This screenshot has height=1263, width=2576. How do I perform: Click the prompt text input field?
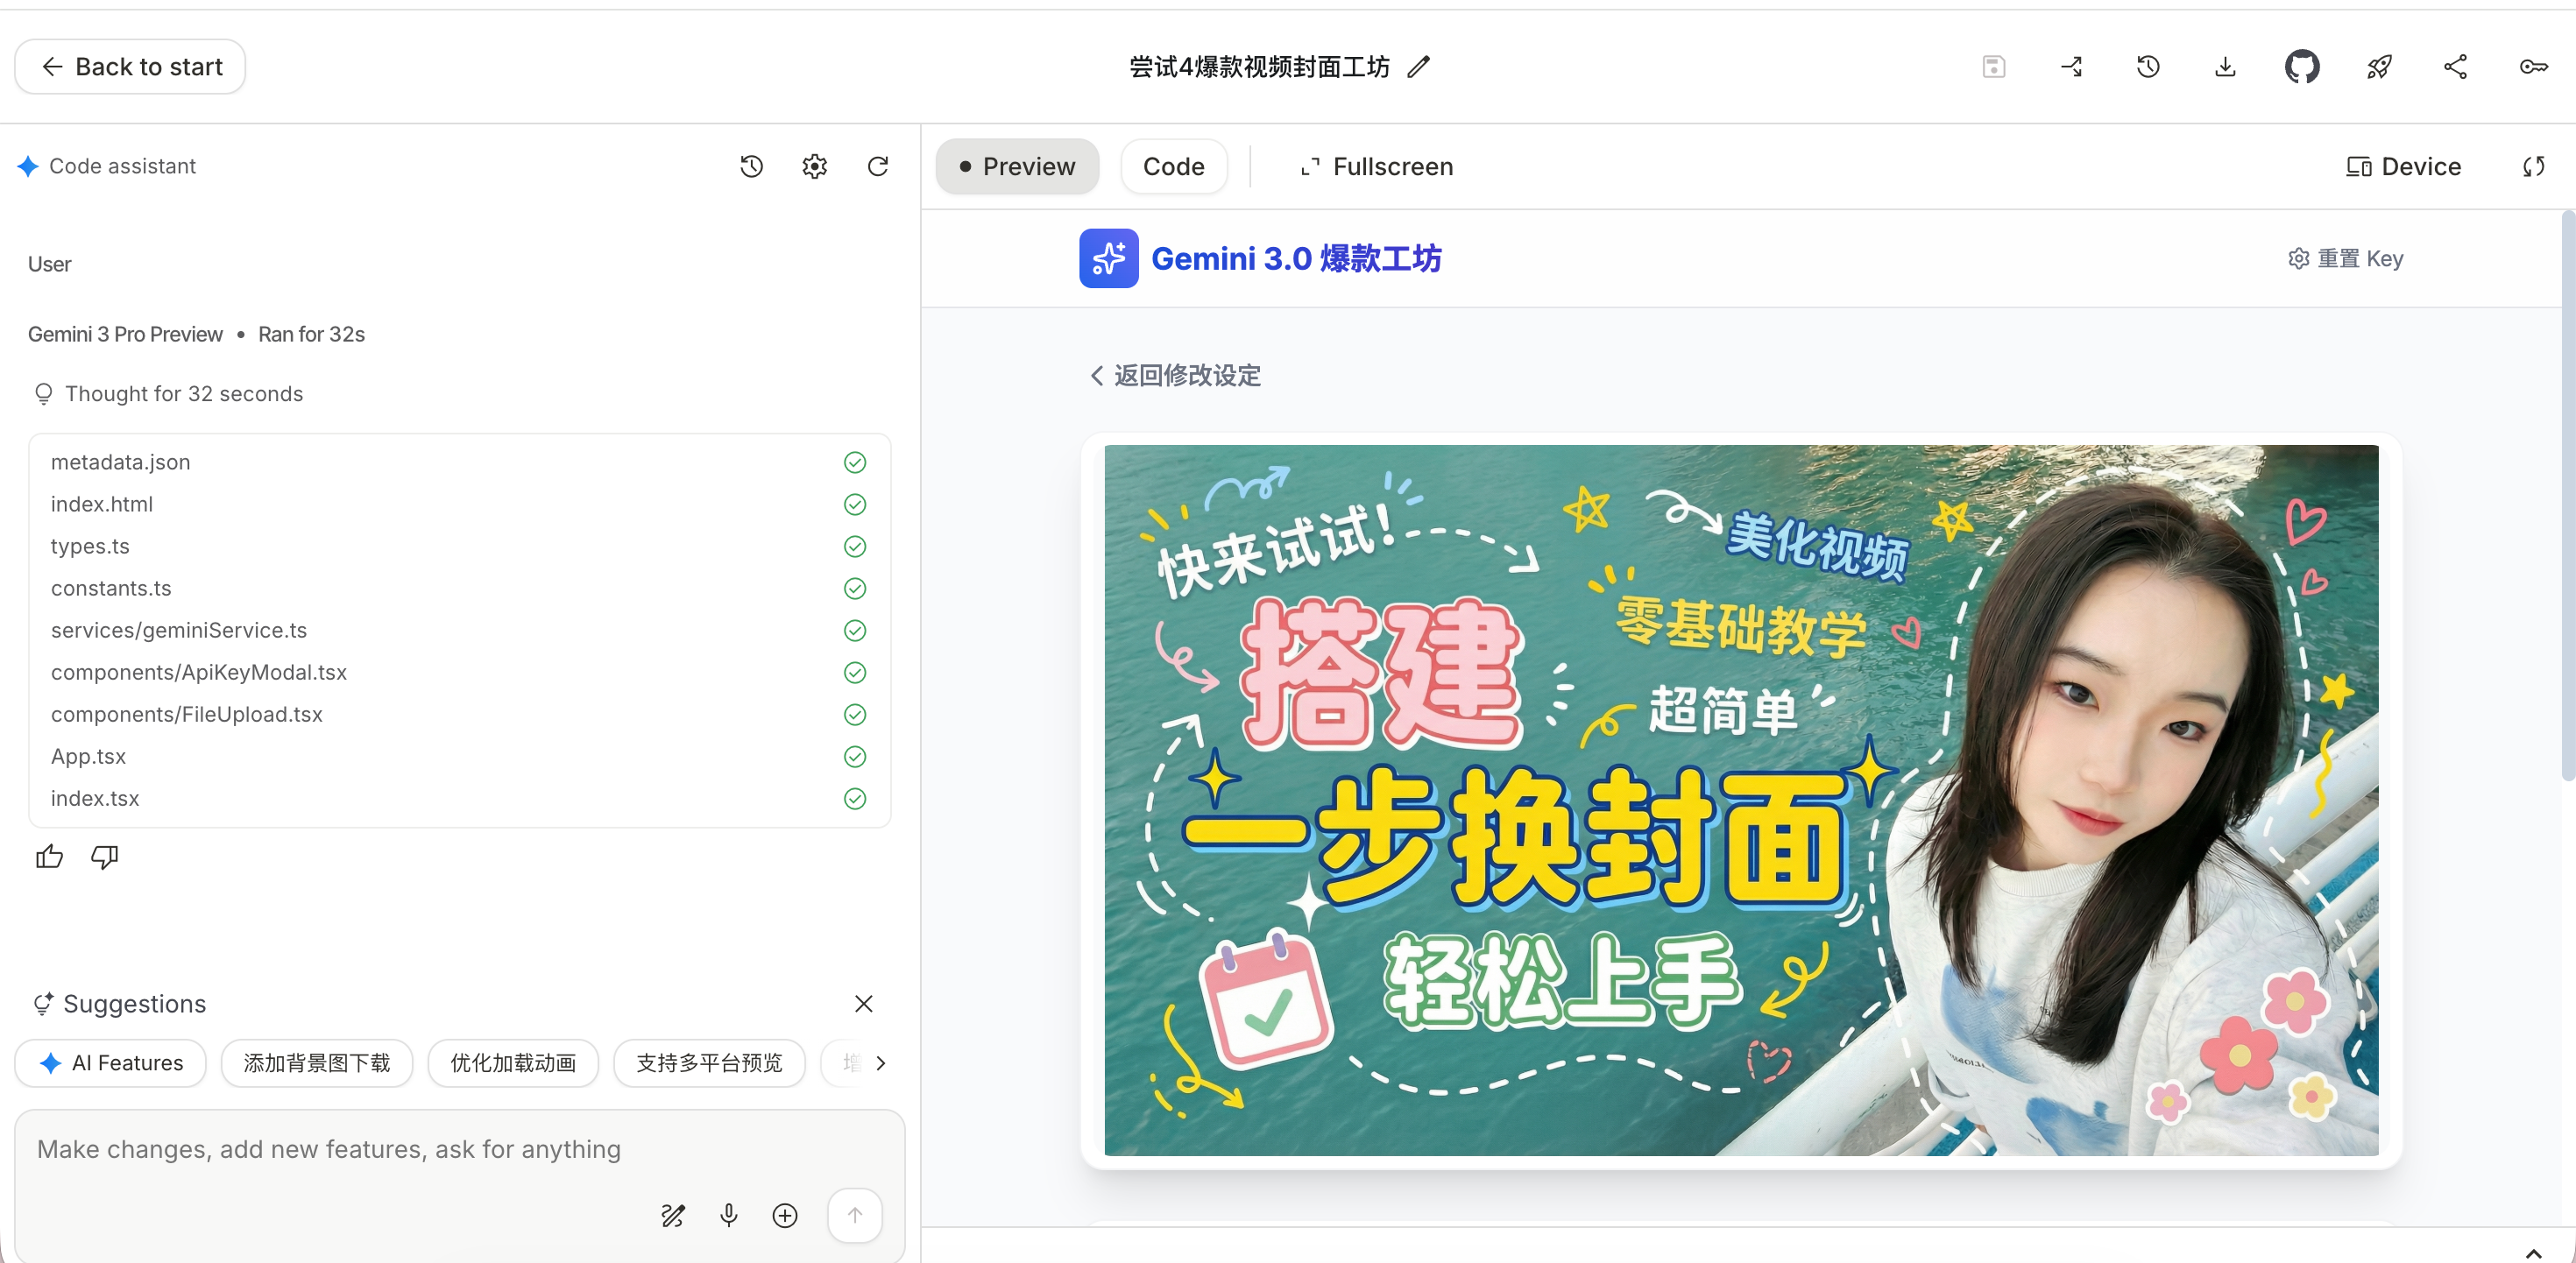point(330,1149)
